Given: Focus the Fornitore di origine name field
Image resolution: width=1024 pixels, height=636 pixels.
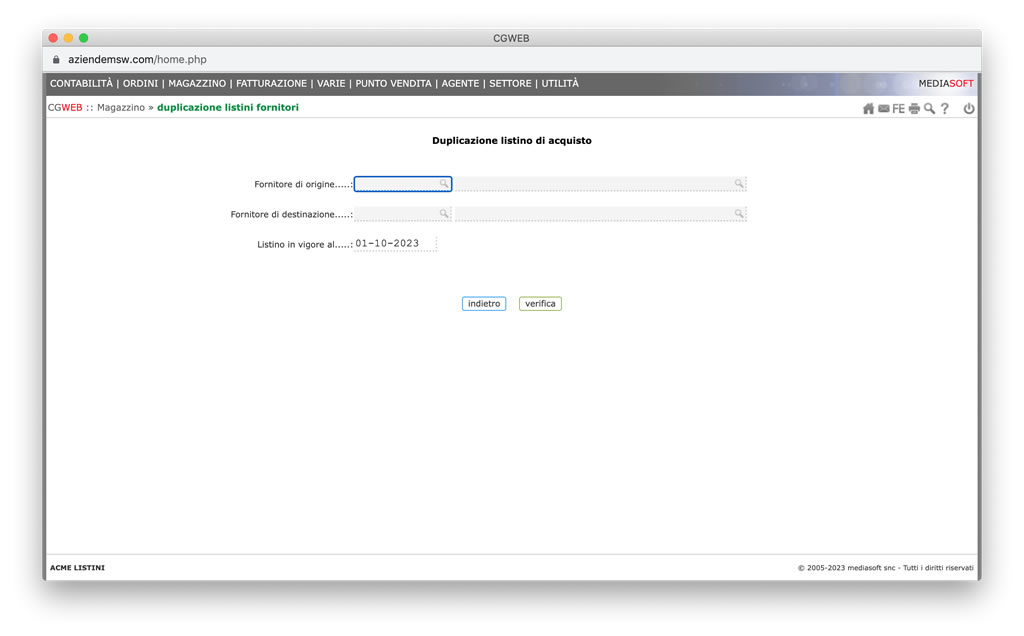Looking at the screenshot, I should [600, 184].
